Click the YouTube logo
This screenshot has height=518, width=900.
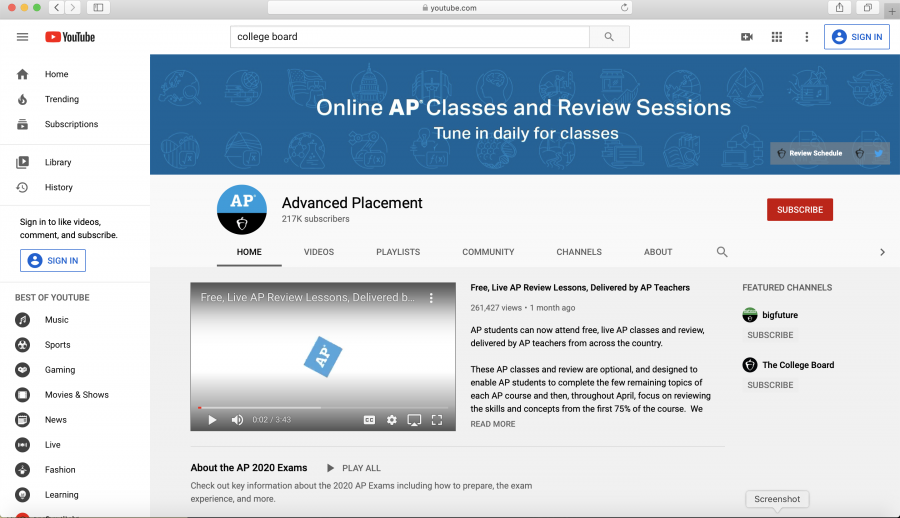70,37
